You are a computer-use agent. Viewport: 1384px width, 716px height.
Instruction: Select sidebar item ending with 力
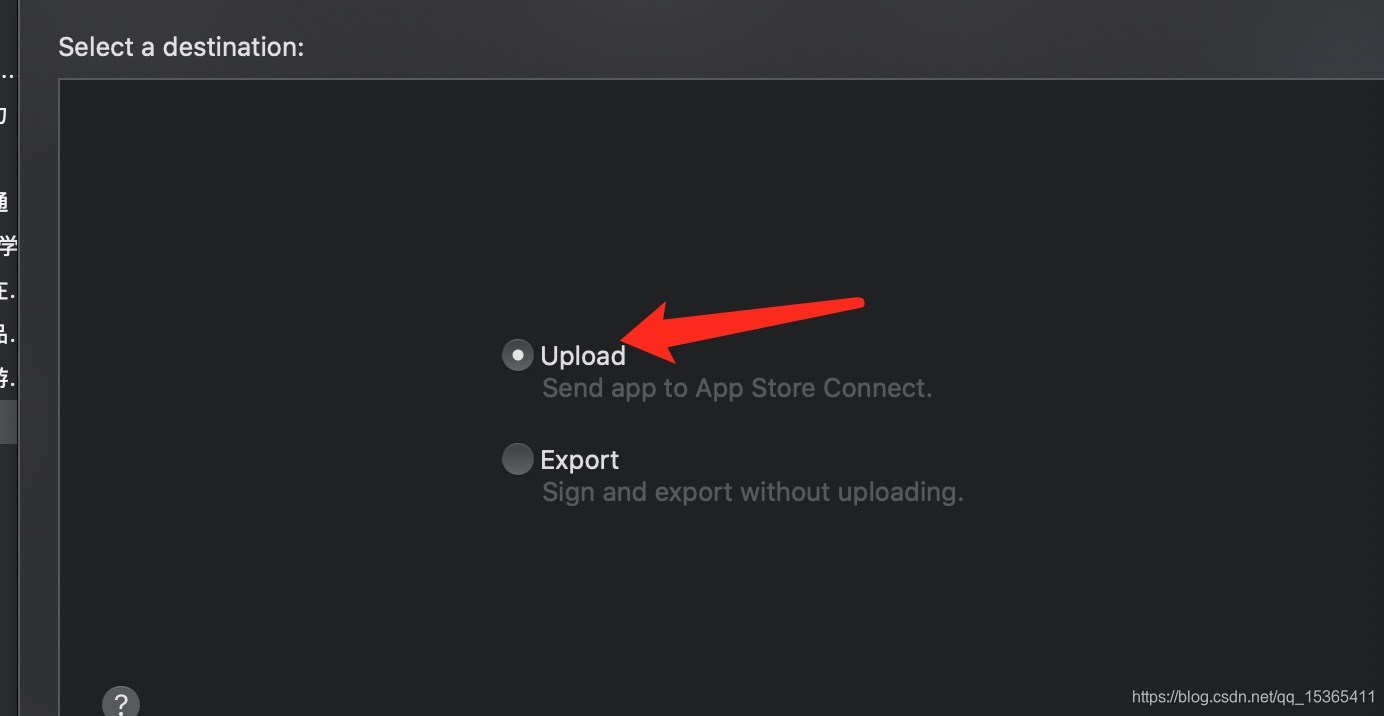[5, 115]
